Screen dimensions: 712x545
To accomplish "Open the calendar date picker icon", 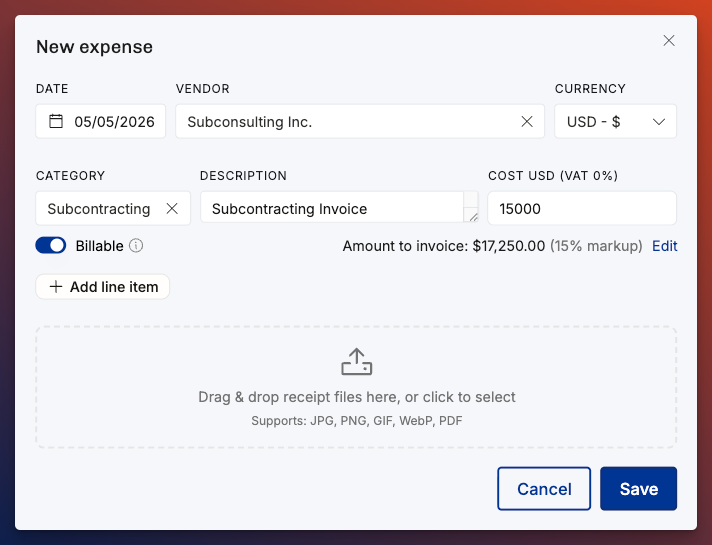I will coord(56,121).
